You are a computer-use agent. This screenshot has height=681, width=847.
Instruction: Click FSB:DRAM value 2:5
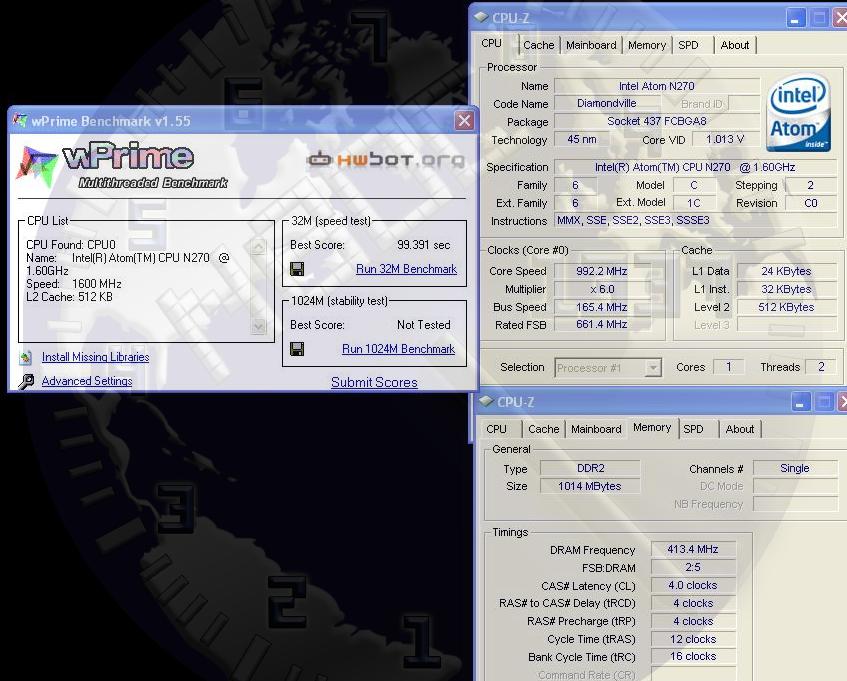coord(693,568)
